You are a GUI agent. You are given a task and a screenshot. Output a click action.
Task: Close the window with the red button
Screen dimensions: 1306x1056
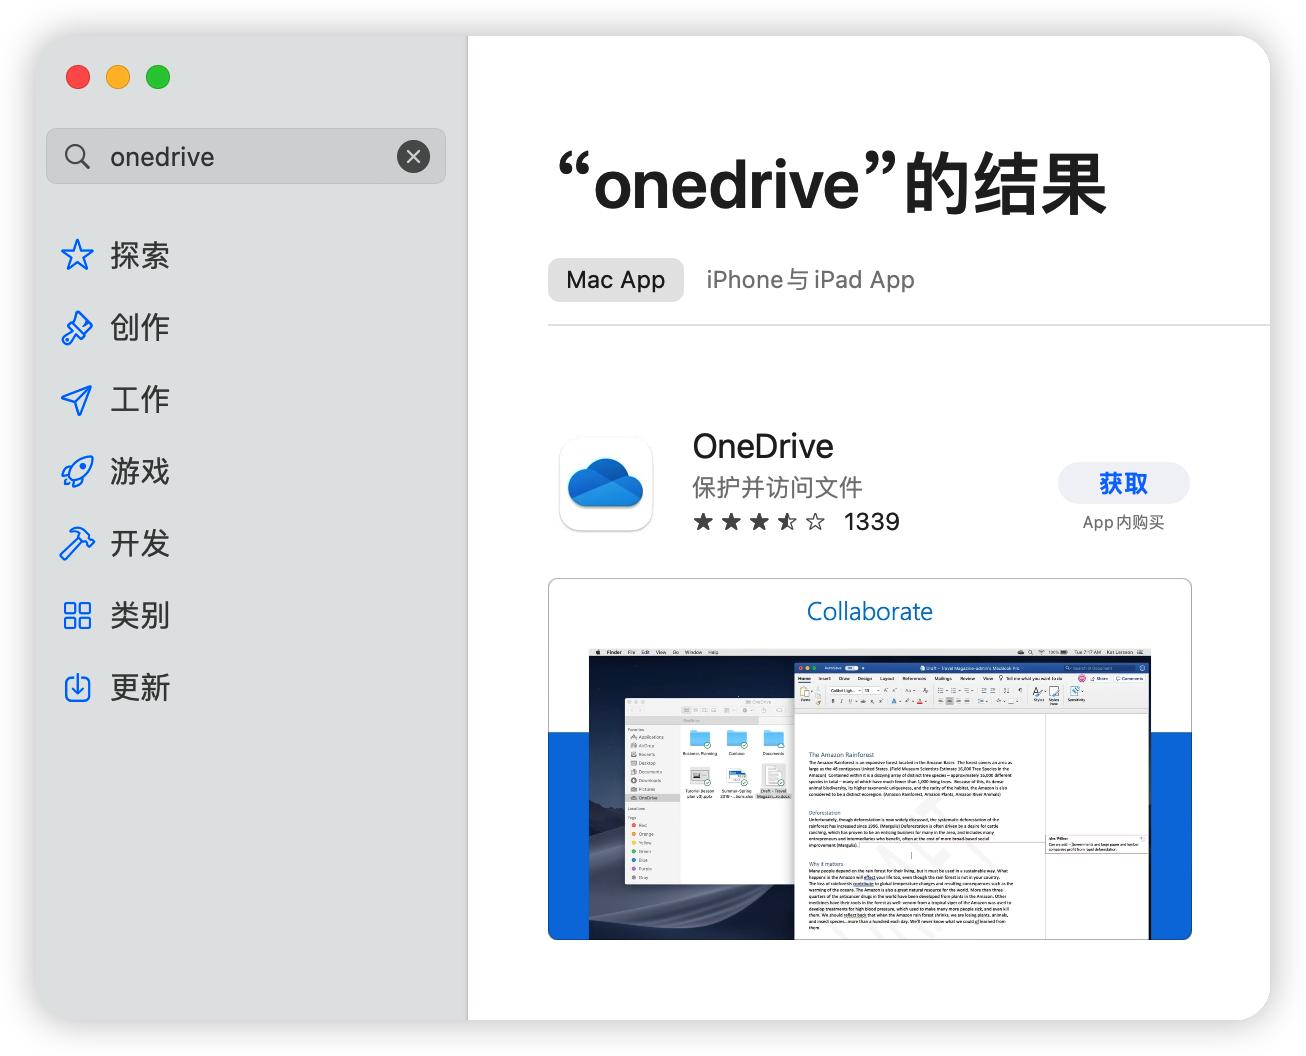point(78,77)
